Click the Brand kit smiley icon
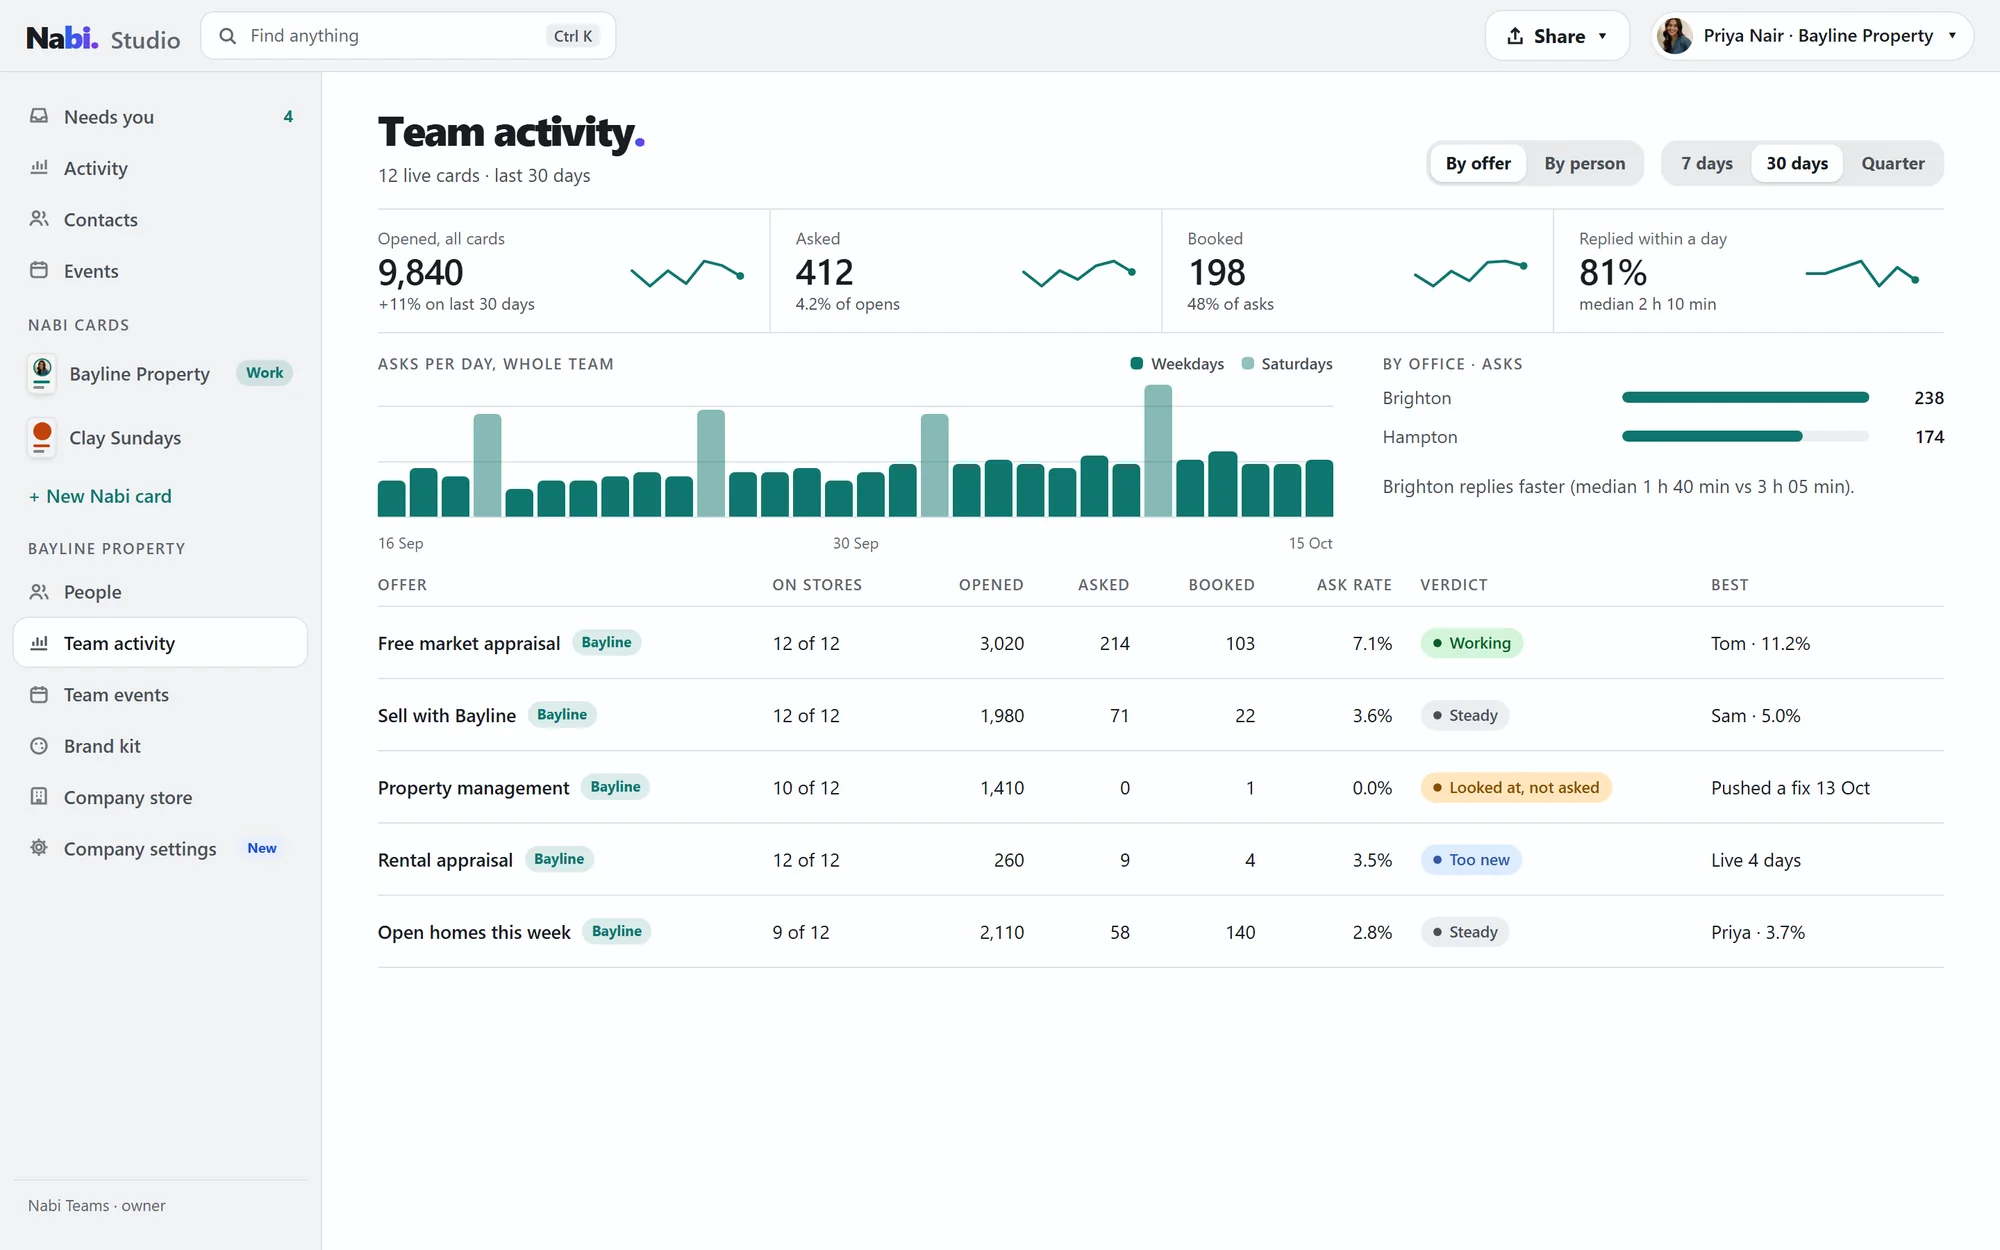The width and height of the screenshot is (2000, 1250). click(x=39, y=745)
